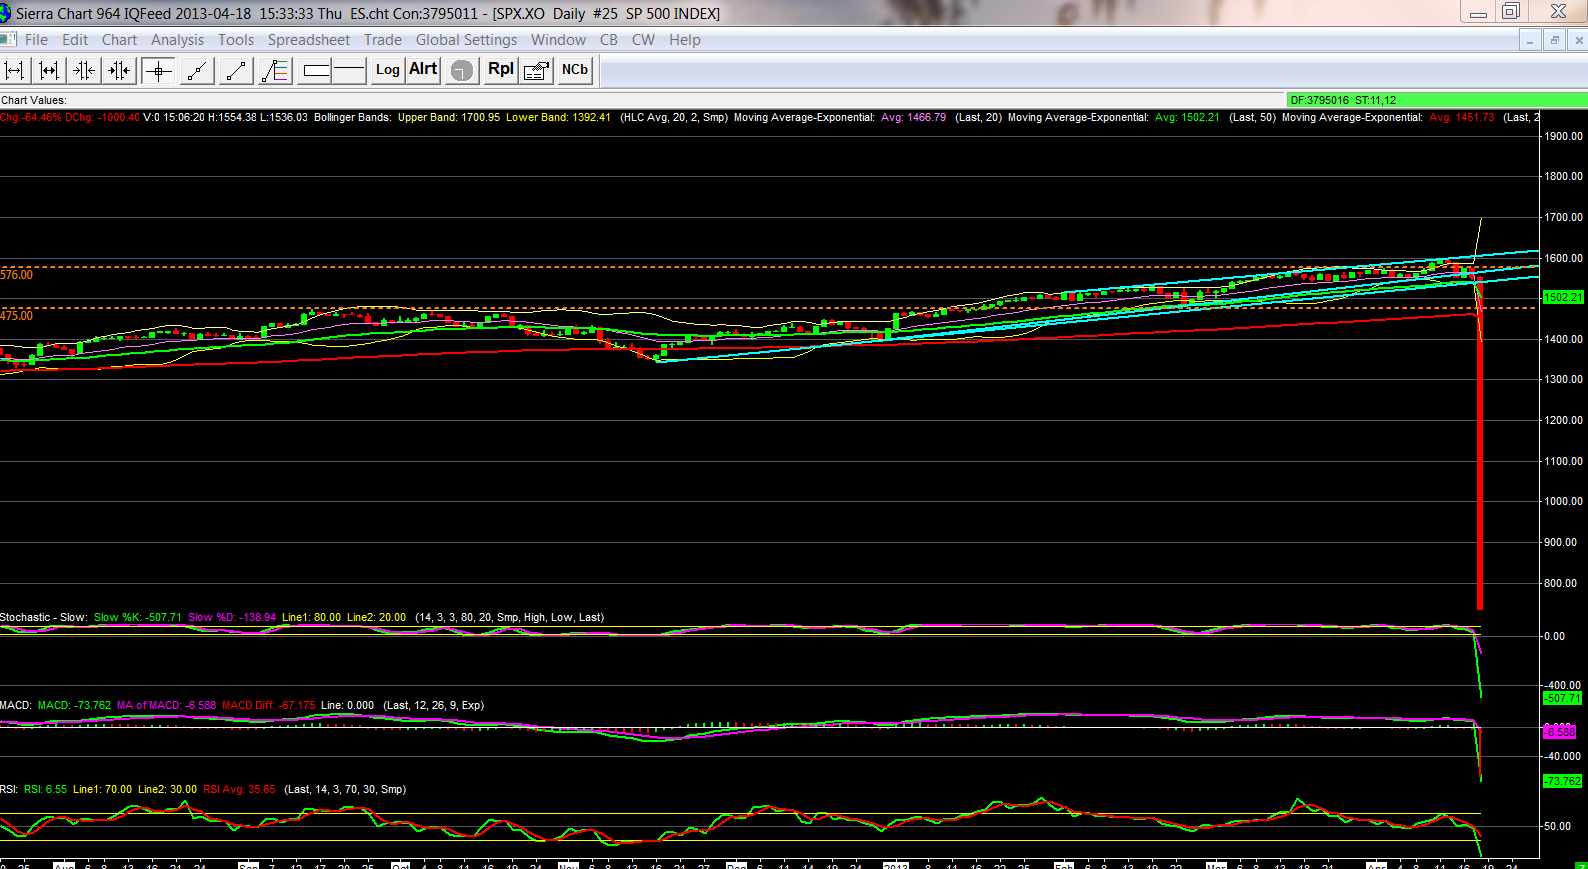Viewport: 1588px width, 869px height.
Task: Close the inner chart document window
Action: tap(1578, 40)
